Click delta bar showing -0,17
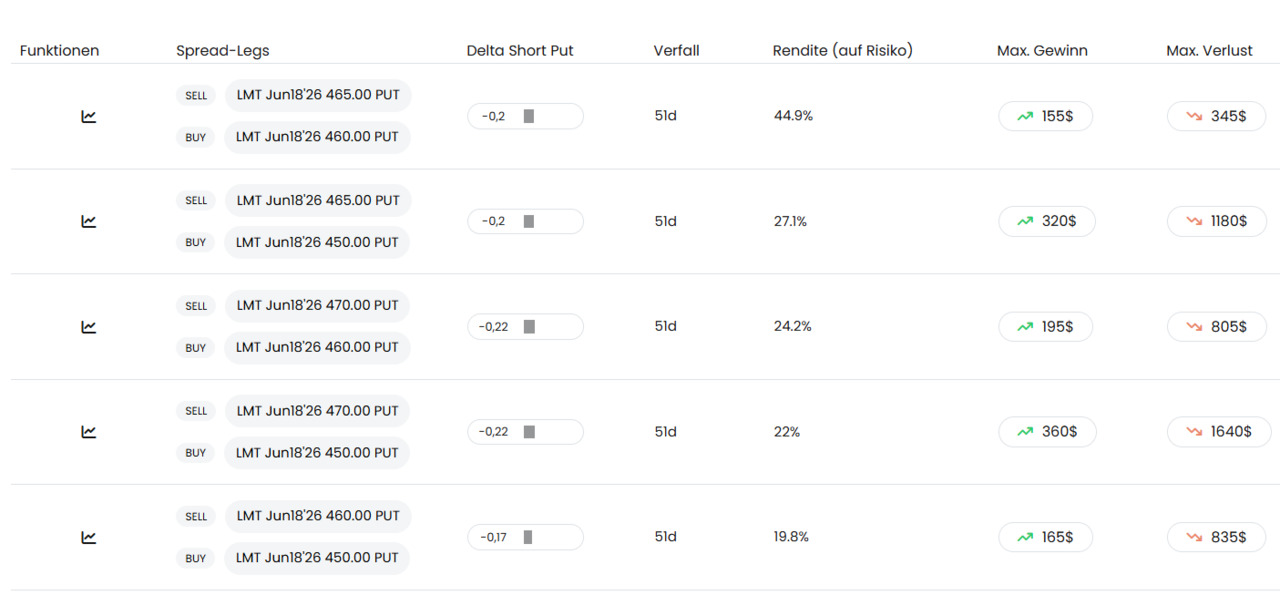The image size is (1280, 616). point(525,537)
